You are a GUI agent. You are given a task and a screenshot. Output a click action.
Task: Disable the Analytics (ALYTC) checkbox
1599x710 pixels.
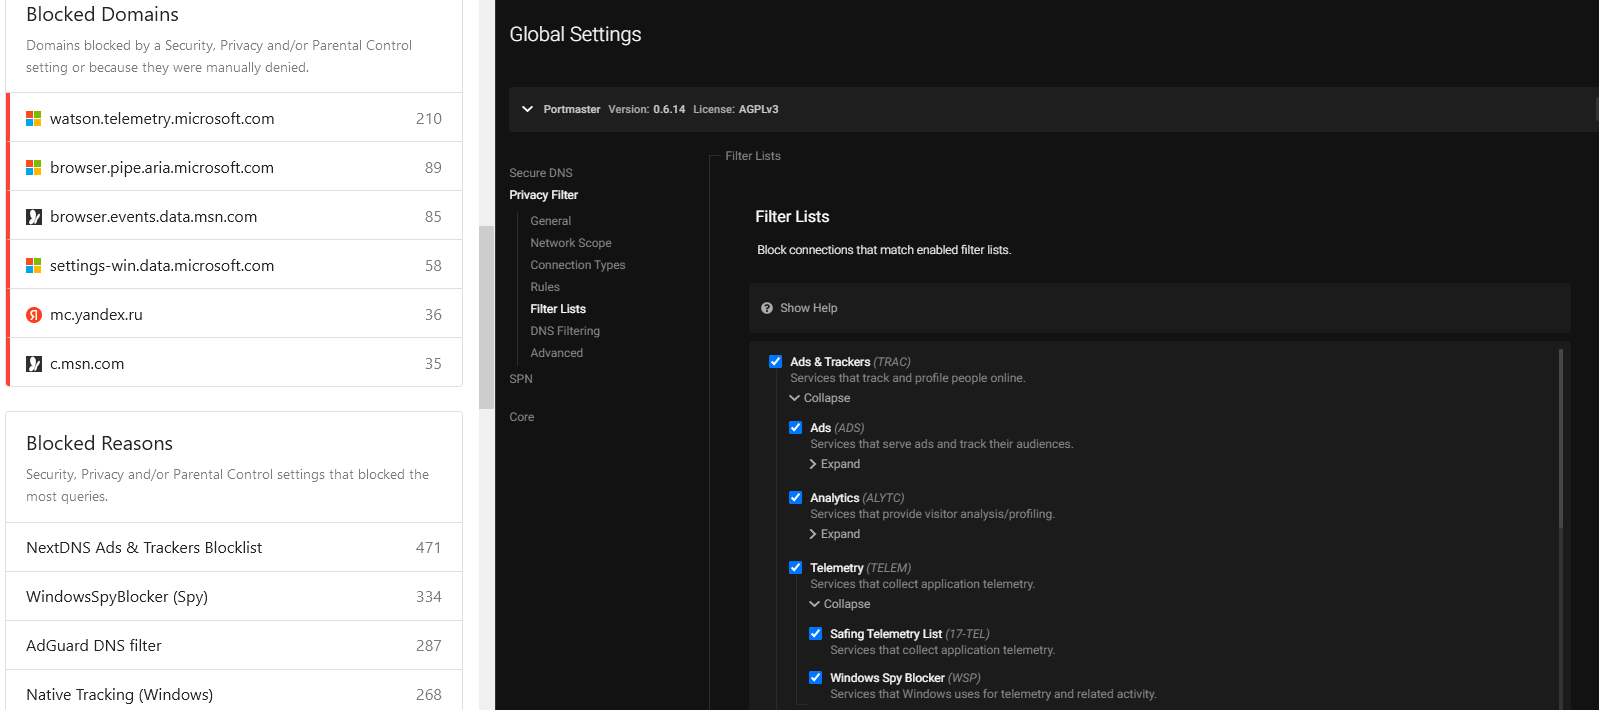tap(795, 497)
